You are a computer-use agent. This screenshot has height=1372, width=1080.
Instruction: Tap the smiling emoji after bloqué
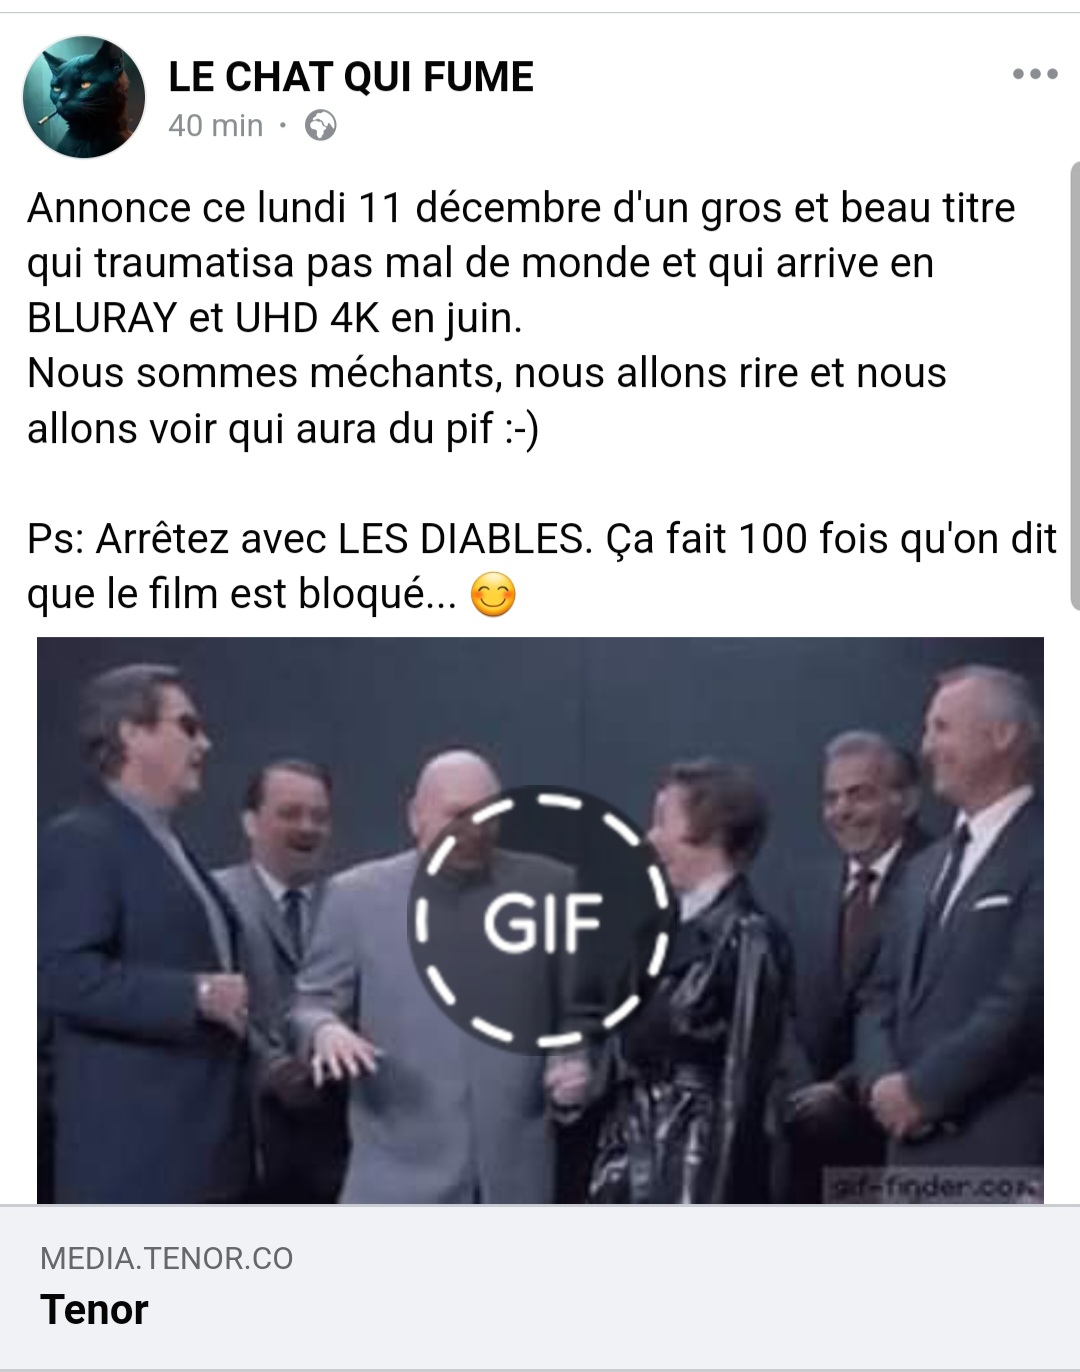pyautogui.click(x=493, y=596)
